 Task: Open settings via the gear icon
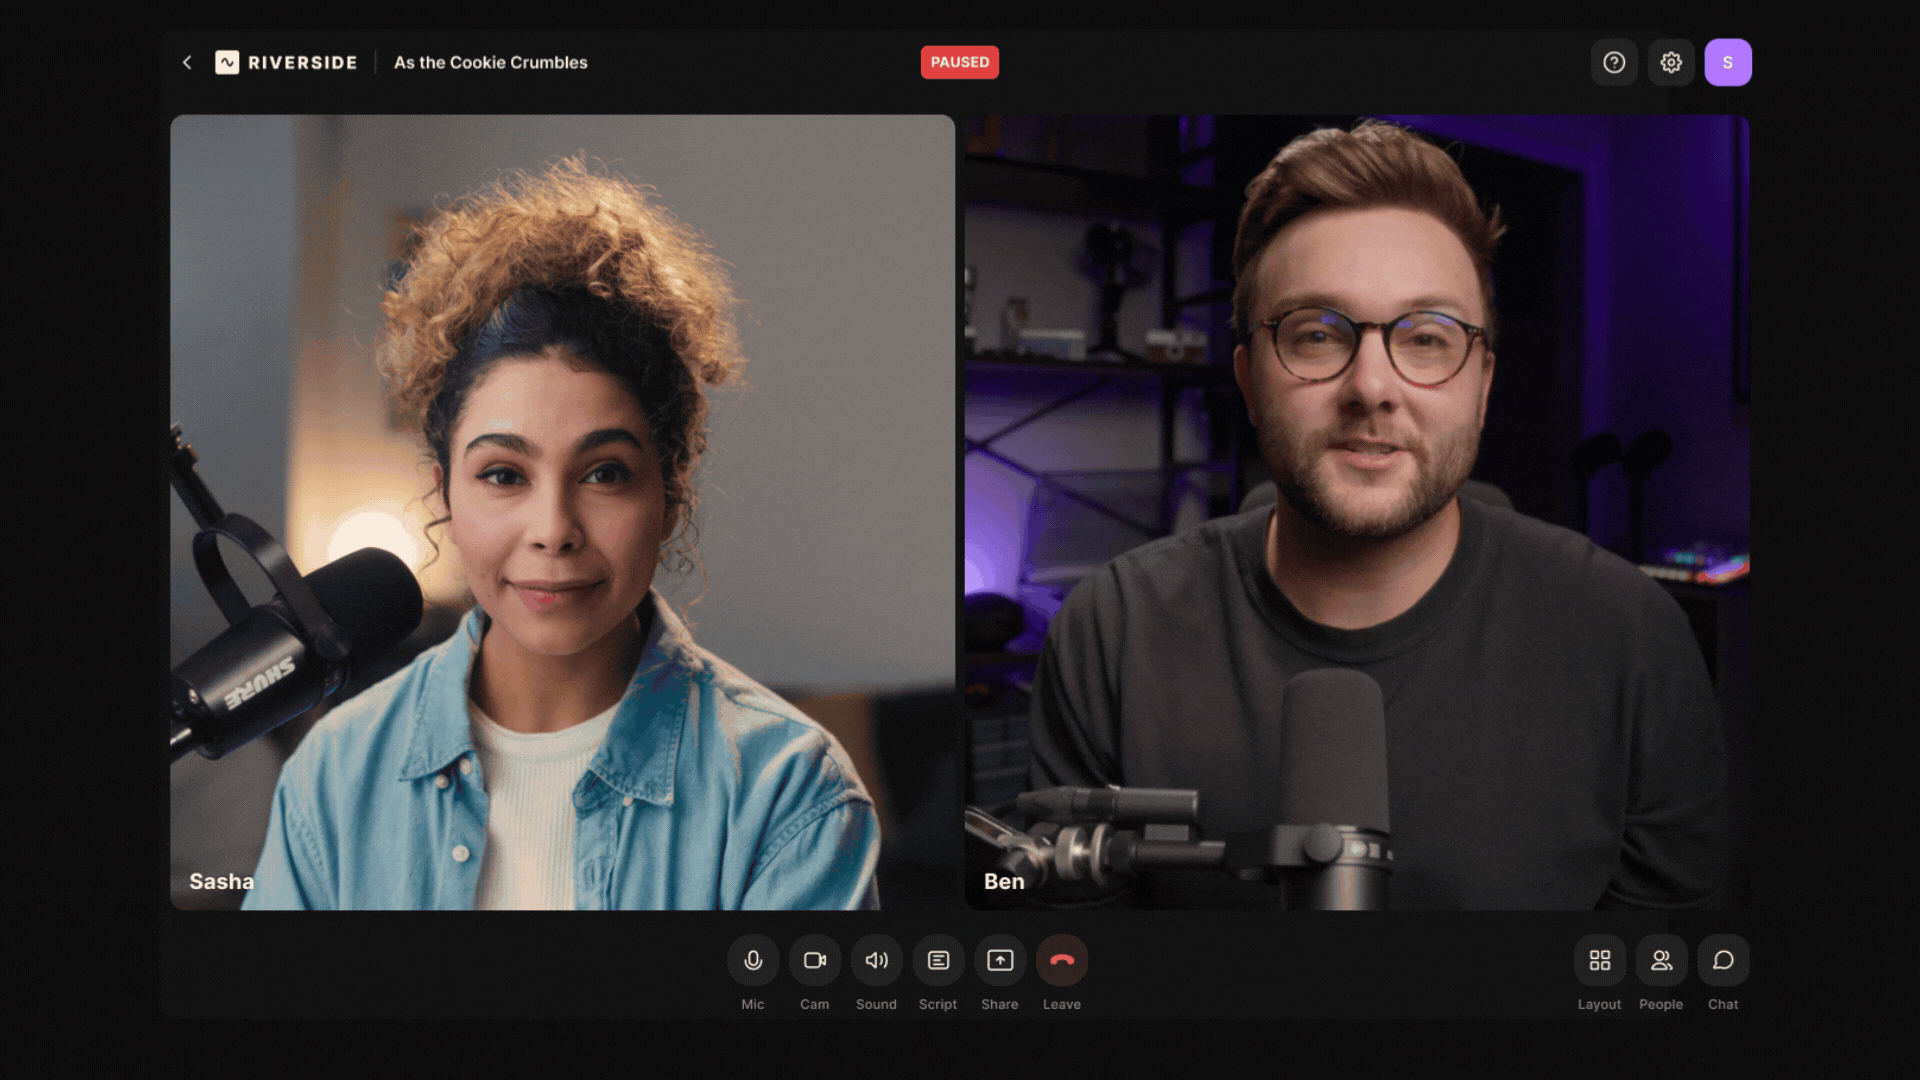pyautogui.click(x=1671, y=62)
